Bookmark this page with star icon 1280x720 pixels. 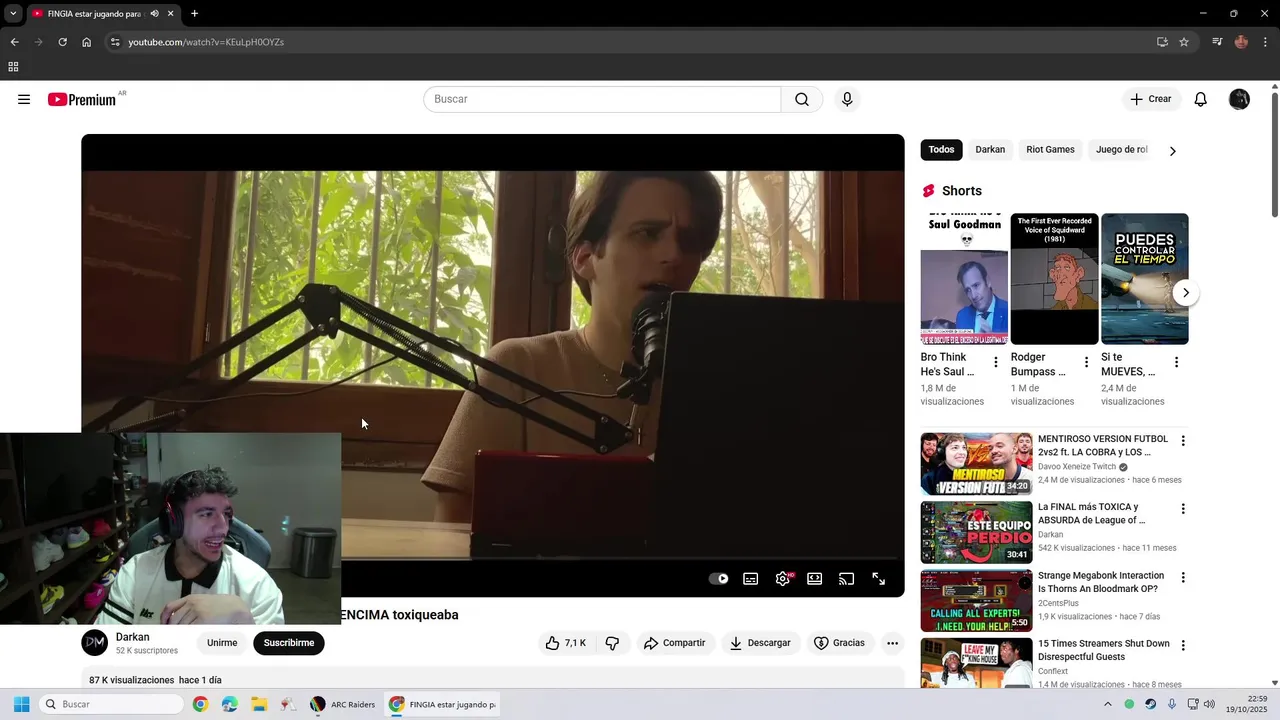[1184, 42]
